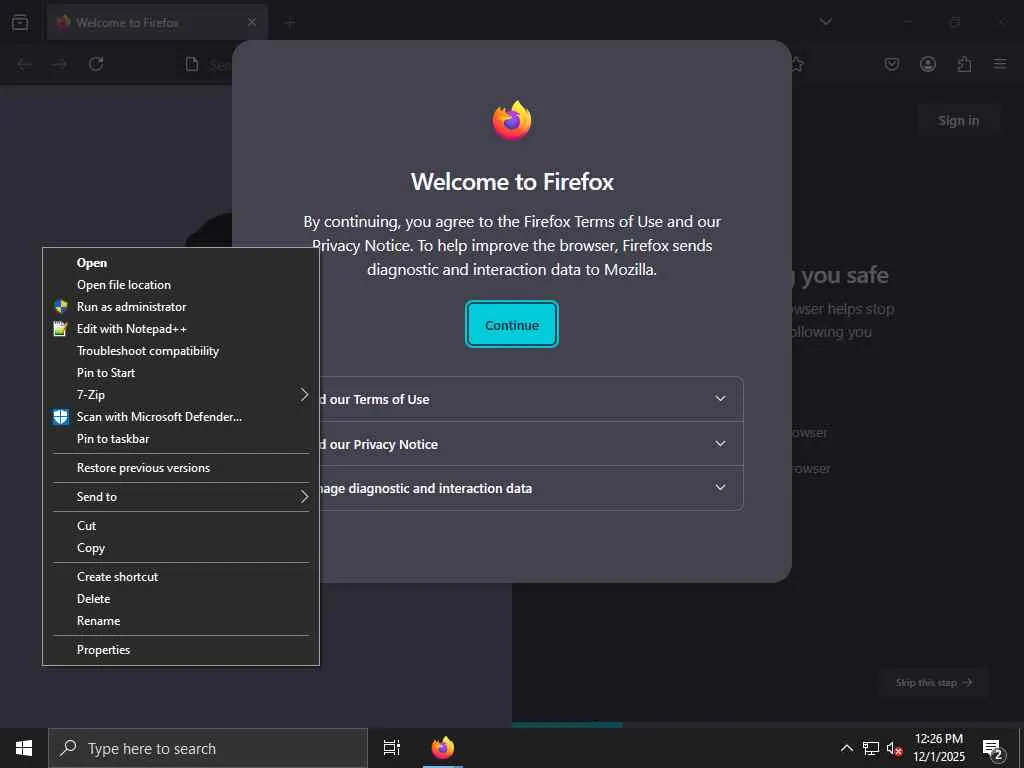The width and height of the screenshot is (1024, 768).
Task: Click the Notepad++ icon in the menu
Action: (60, 328)
